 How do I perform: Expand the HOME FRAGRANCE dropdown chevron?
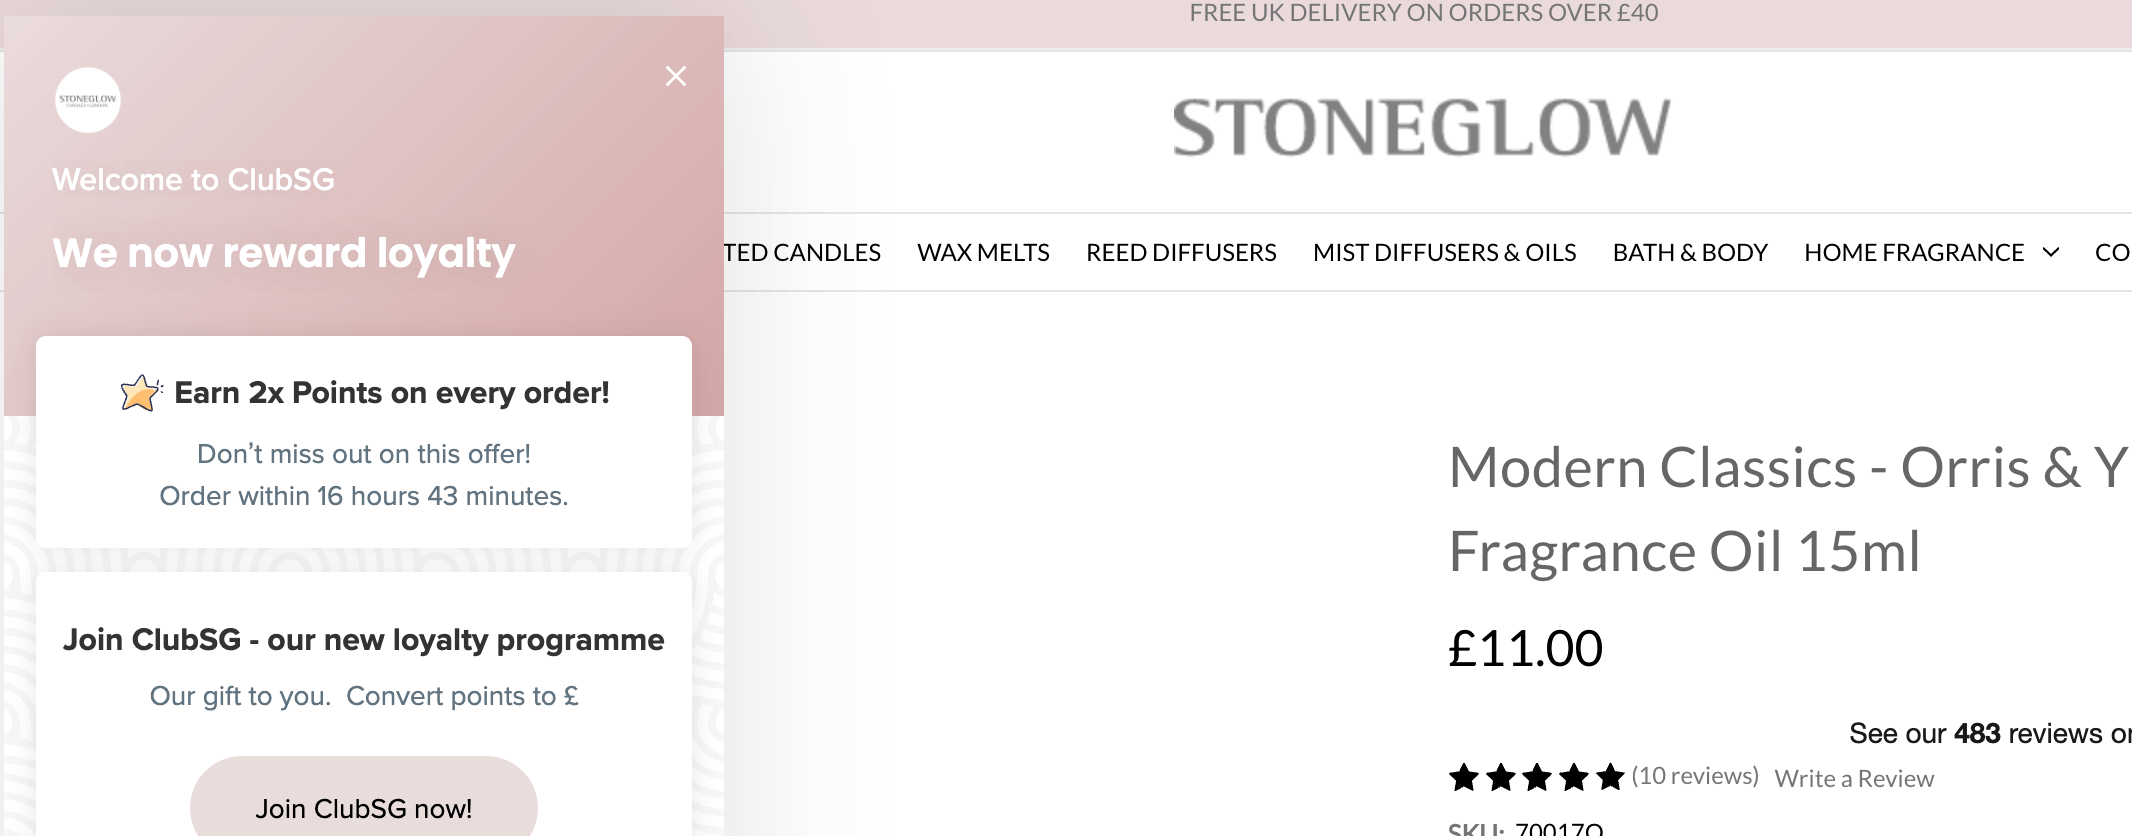coord(2050,252)
